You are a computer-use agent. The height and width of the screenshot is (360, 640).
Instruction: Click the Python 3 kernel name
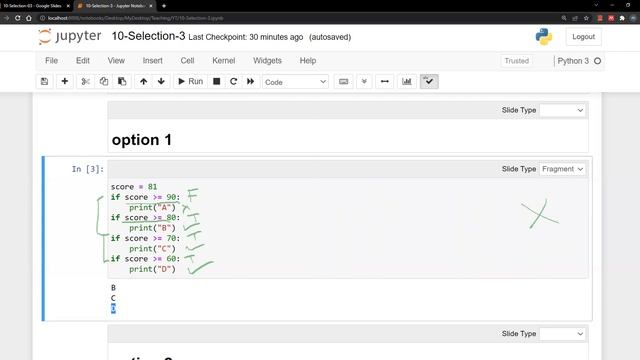[x=573, y=61]
